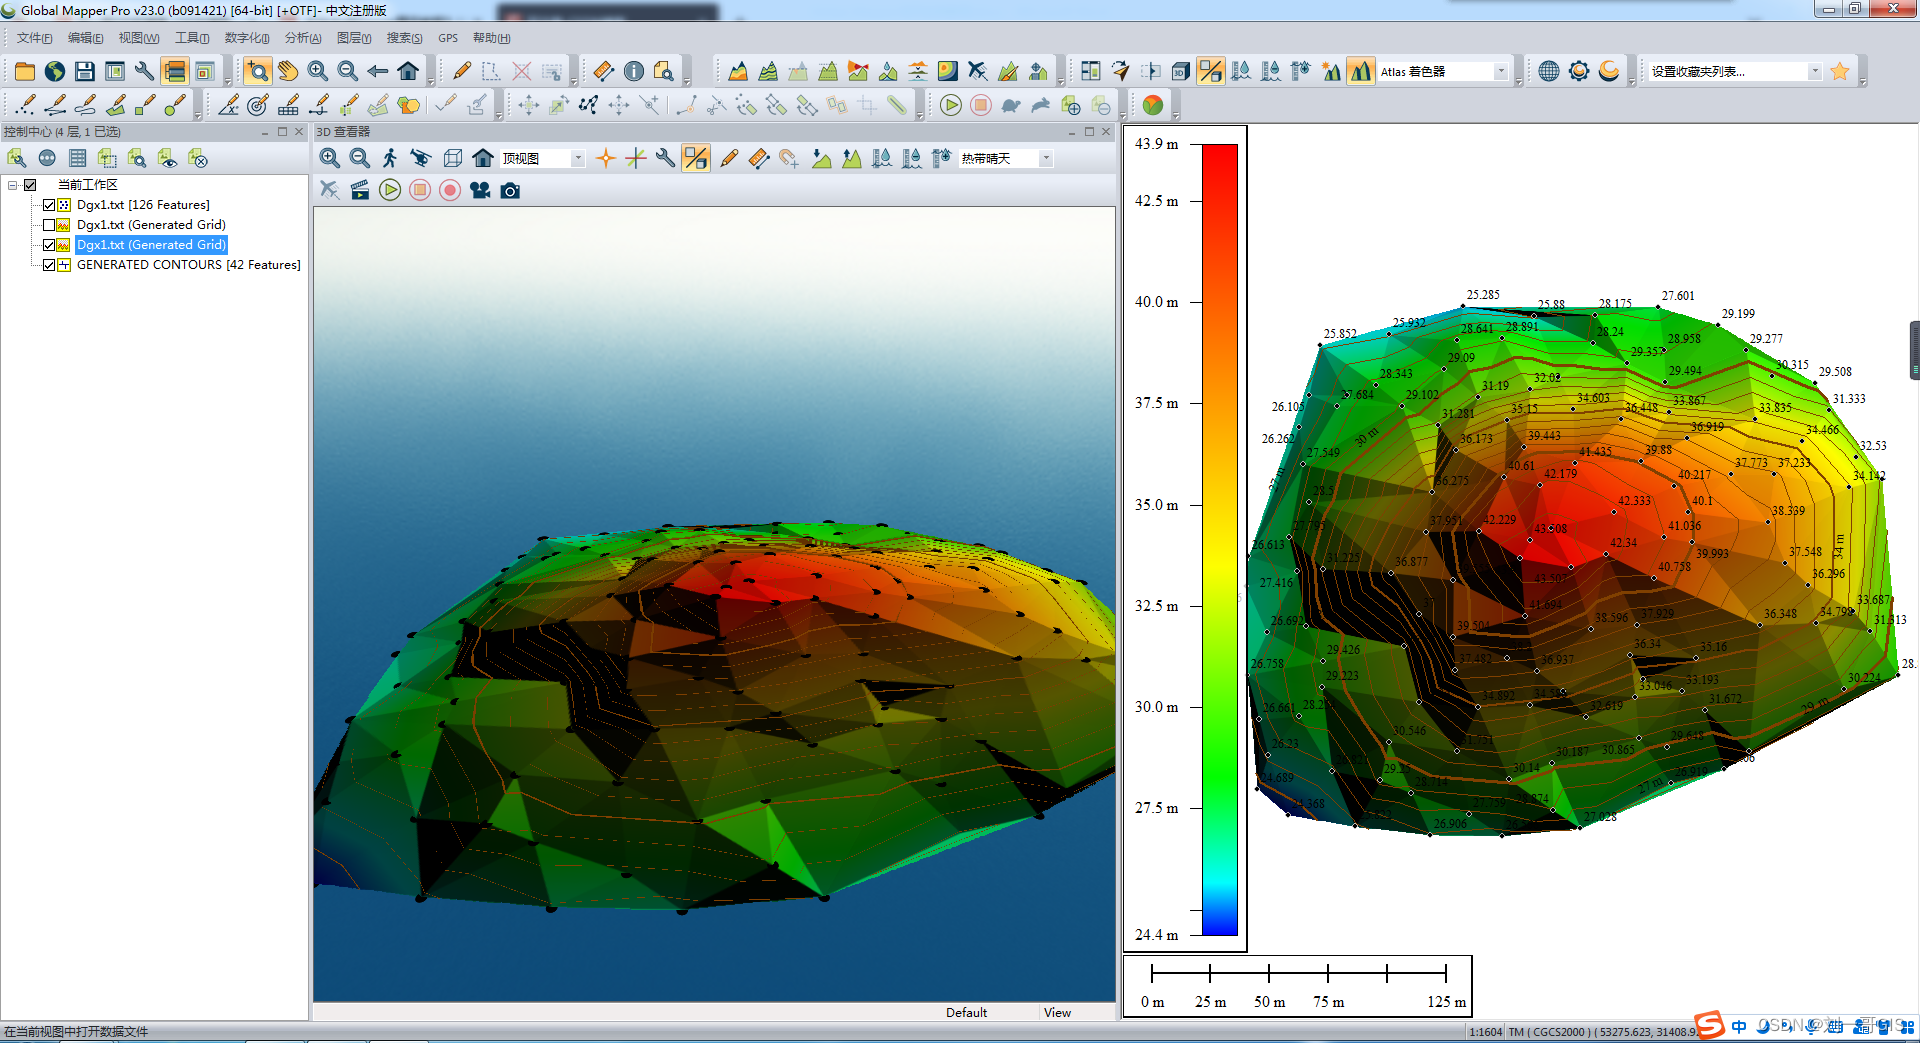Collapse the 当前工作区 tree node
1920x1043 pixels.
13,185
